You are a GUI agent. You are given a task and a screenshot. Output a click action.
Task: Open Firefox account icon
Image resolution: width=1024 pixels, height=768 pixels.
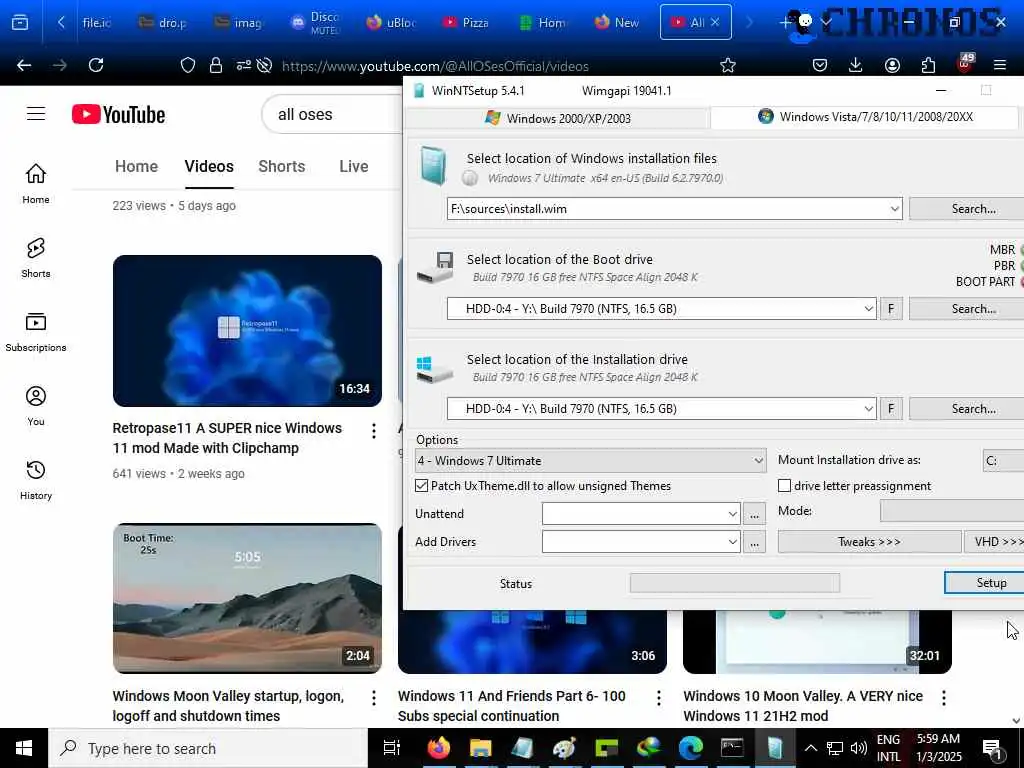(x=892, y=65)
